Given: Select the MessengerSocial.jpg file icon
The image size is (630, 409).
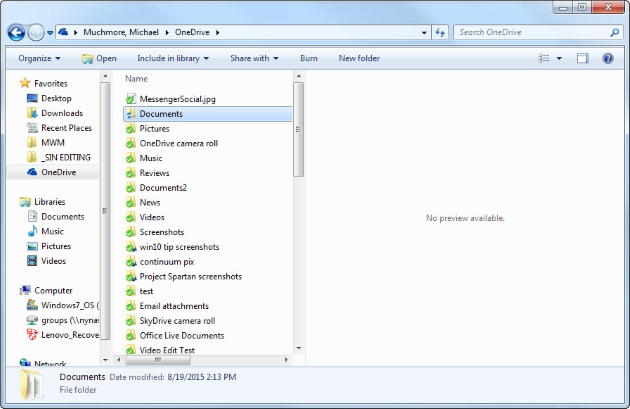Looking at the screenshot, I should tap(130, 99).
